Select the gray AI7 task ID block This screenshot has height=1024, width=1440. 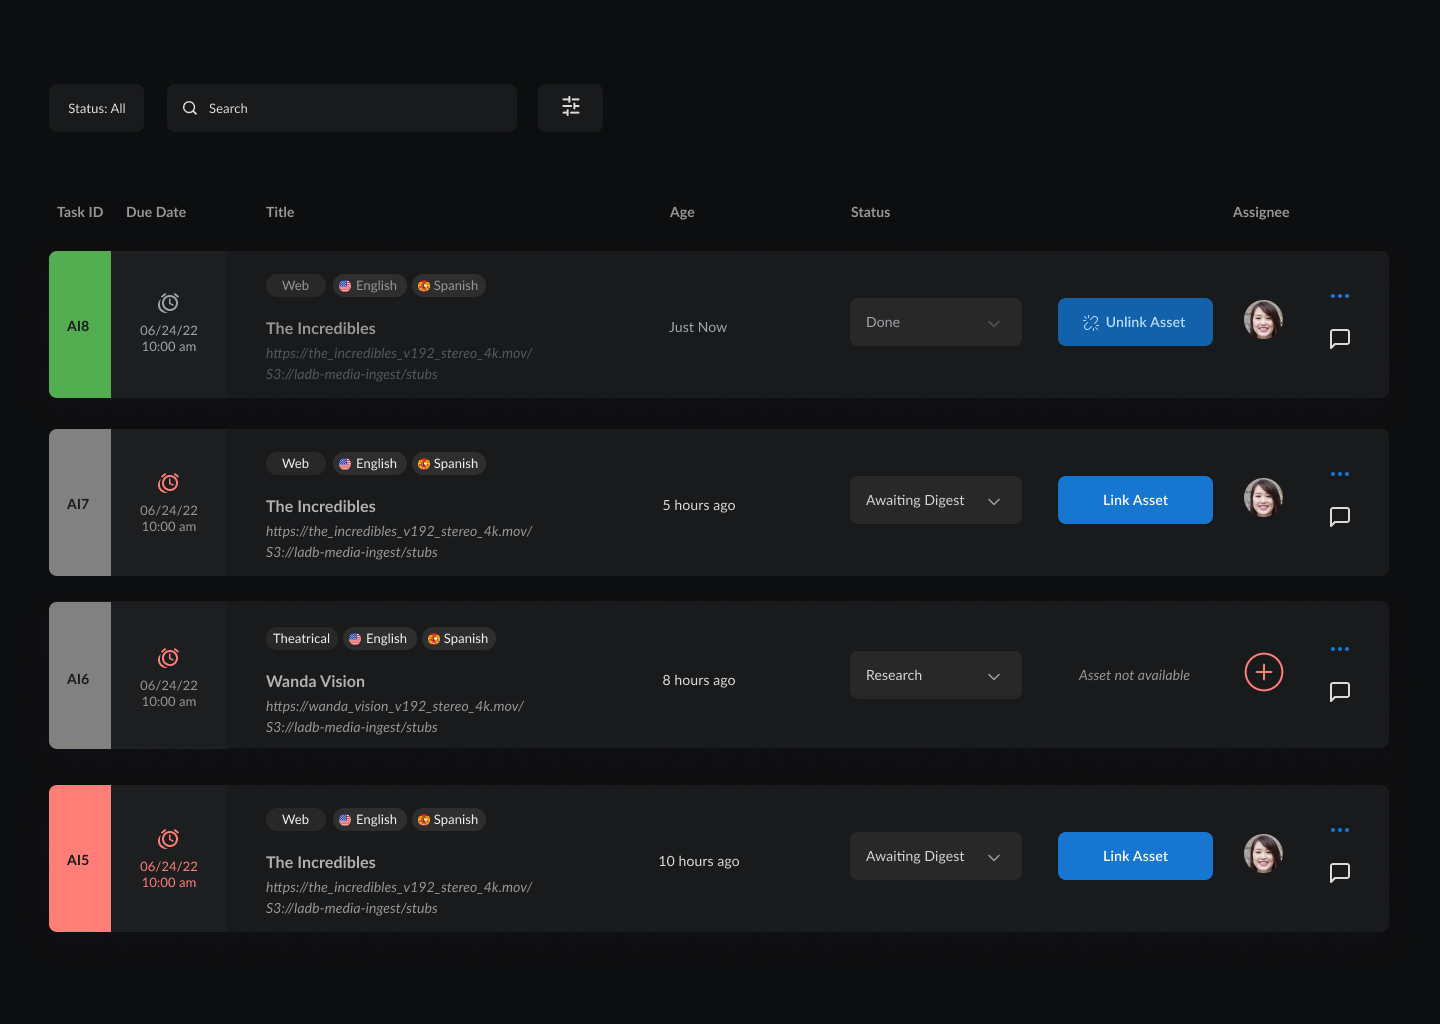point(80,503)
